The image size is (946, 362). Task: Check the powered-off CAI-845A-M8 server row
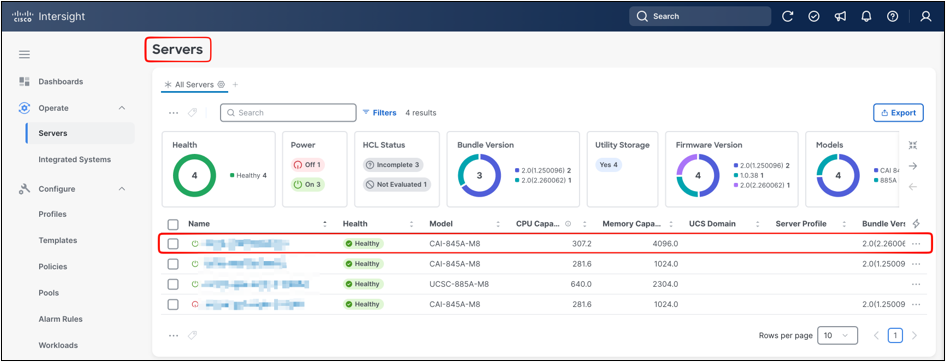point(173,304)
